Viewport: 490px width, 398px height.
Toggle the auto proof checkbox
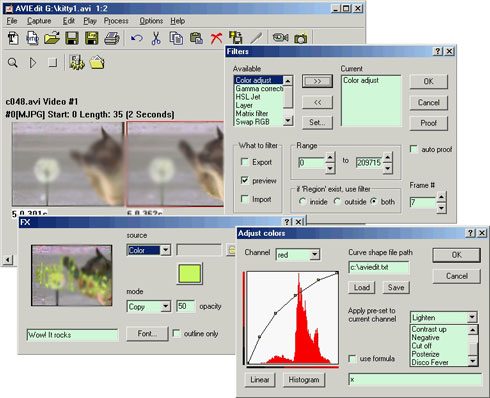pos(414,149)
